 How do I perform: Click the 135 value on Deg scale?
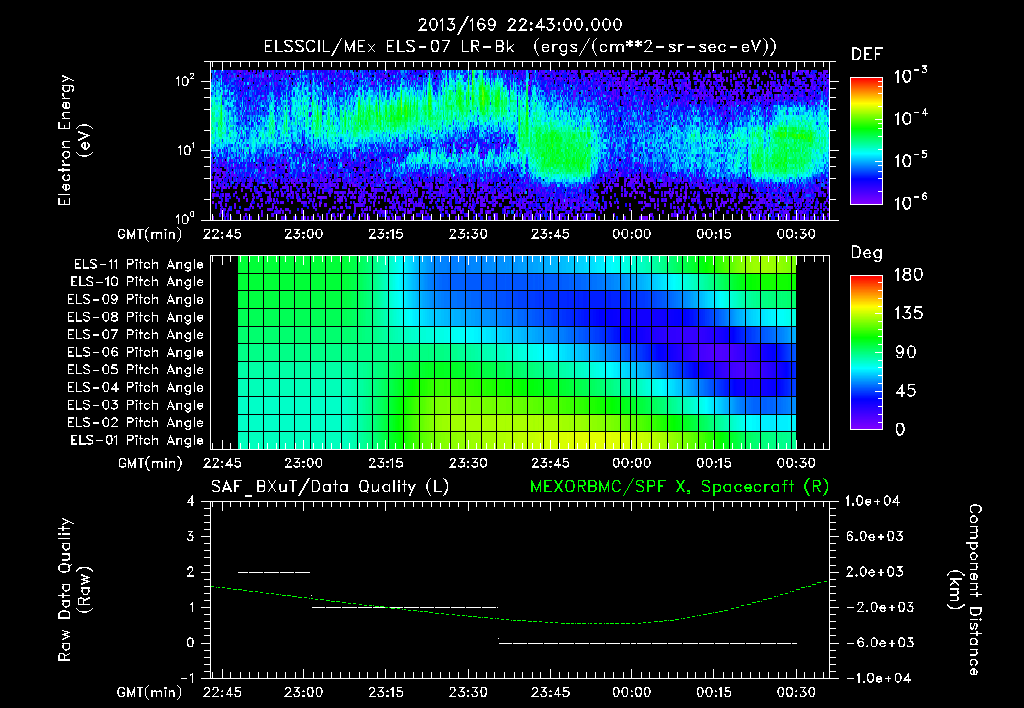click(908, 313)
